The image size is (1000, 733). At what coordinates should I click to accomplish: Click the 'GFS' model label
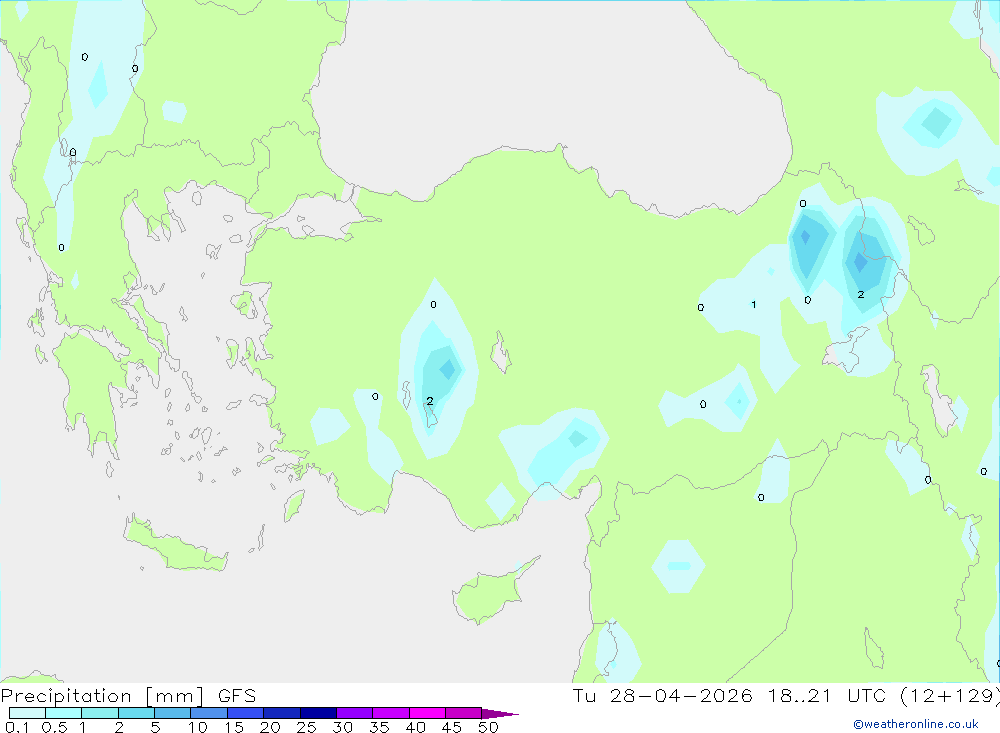coord(237,696)
